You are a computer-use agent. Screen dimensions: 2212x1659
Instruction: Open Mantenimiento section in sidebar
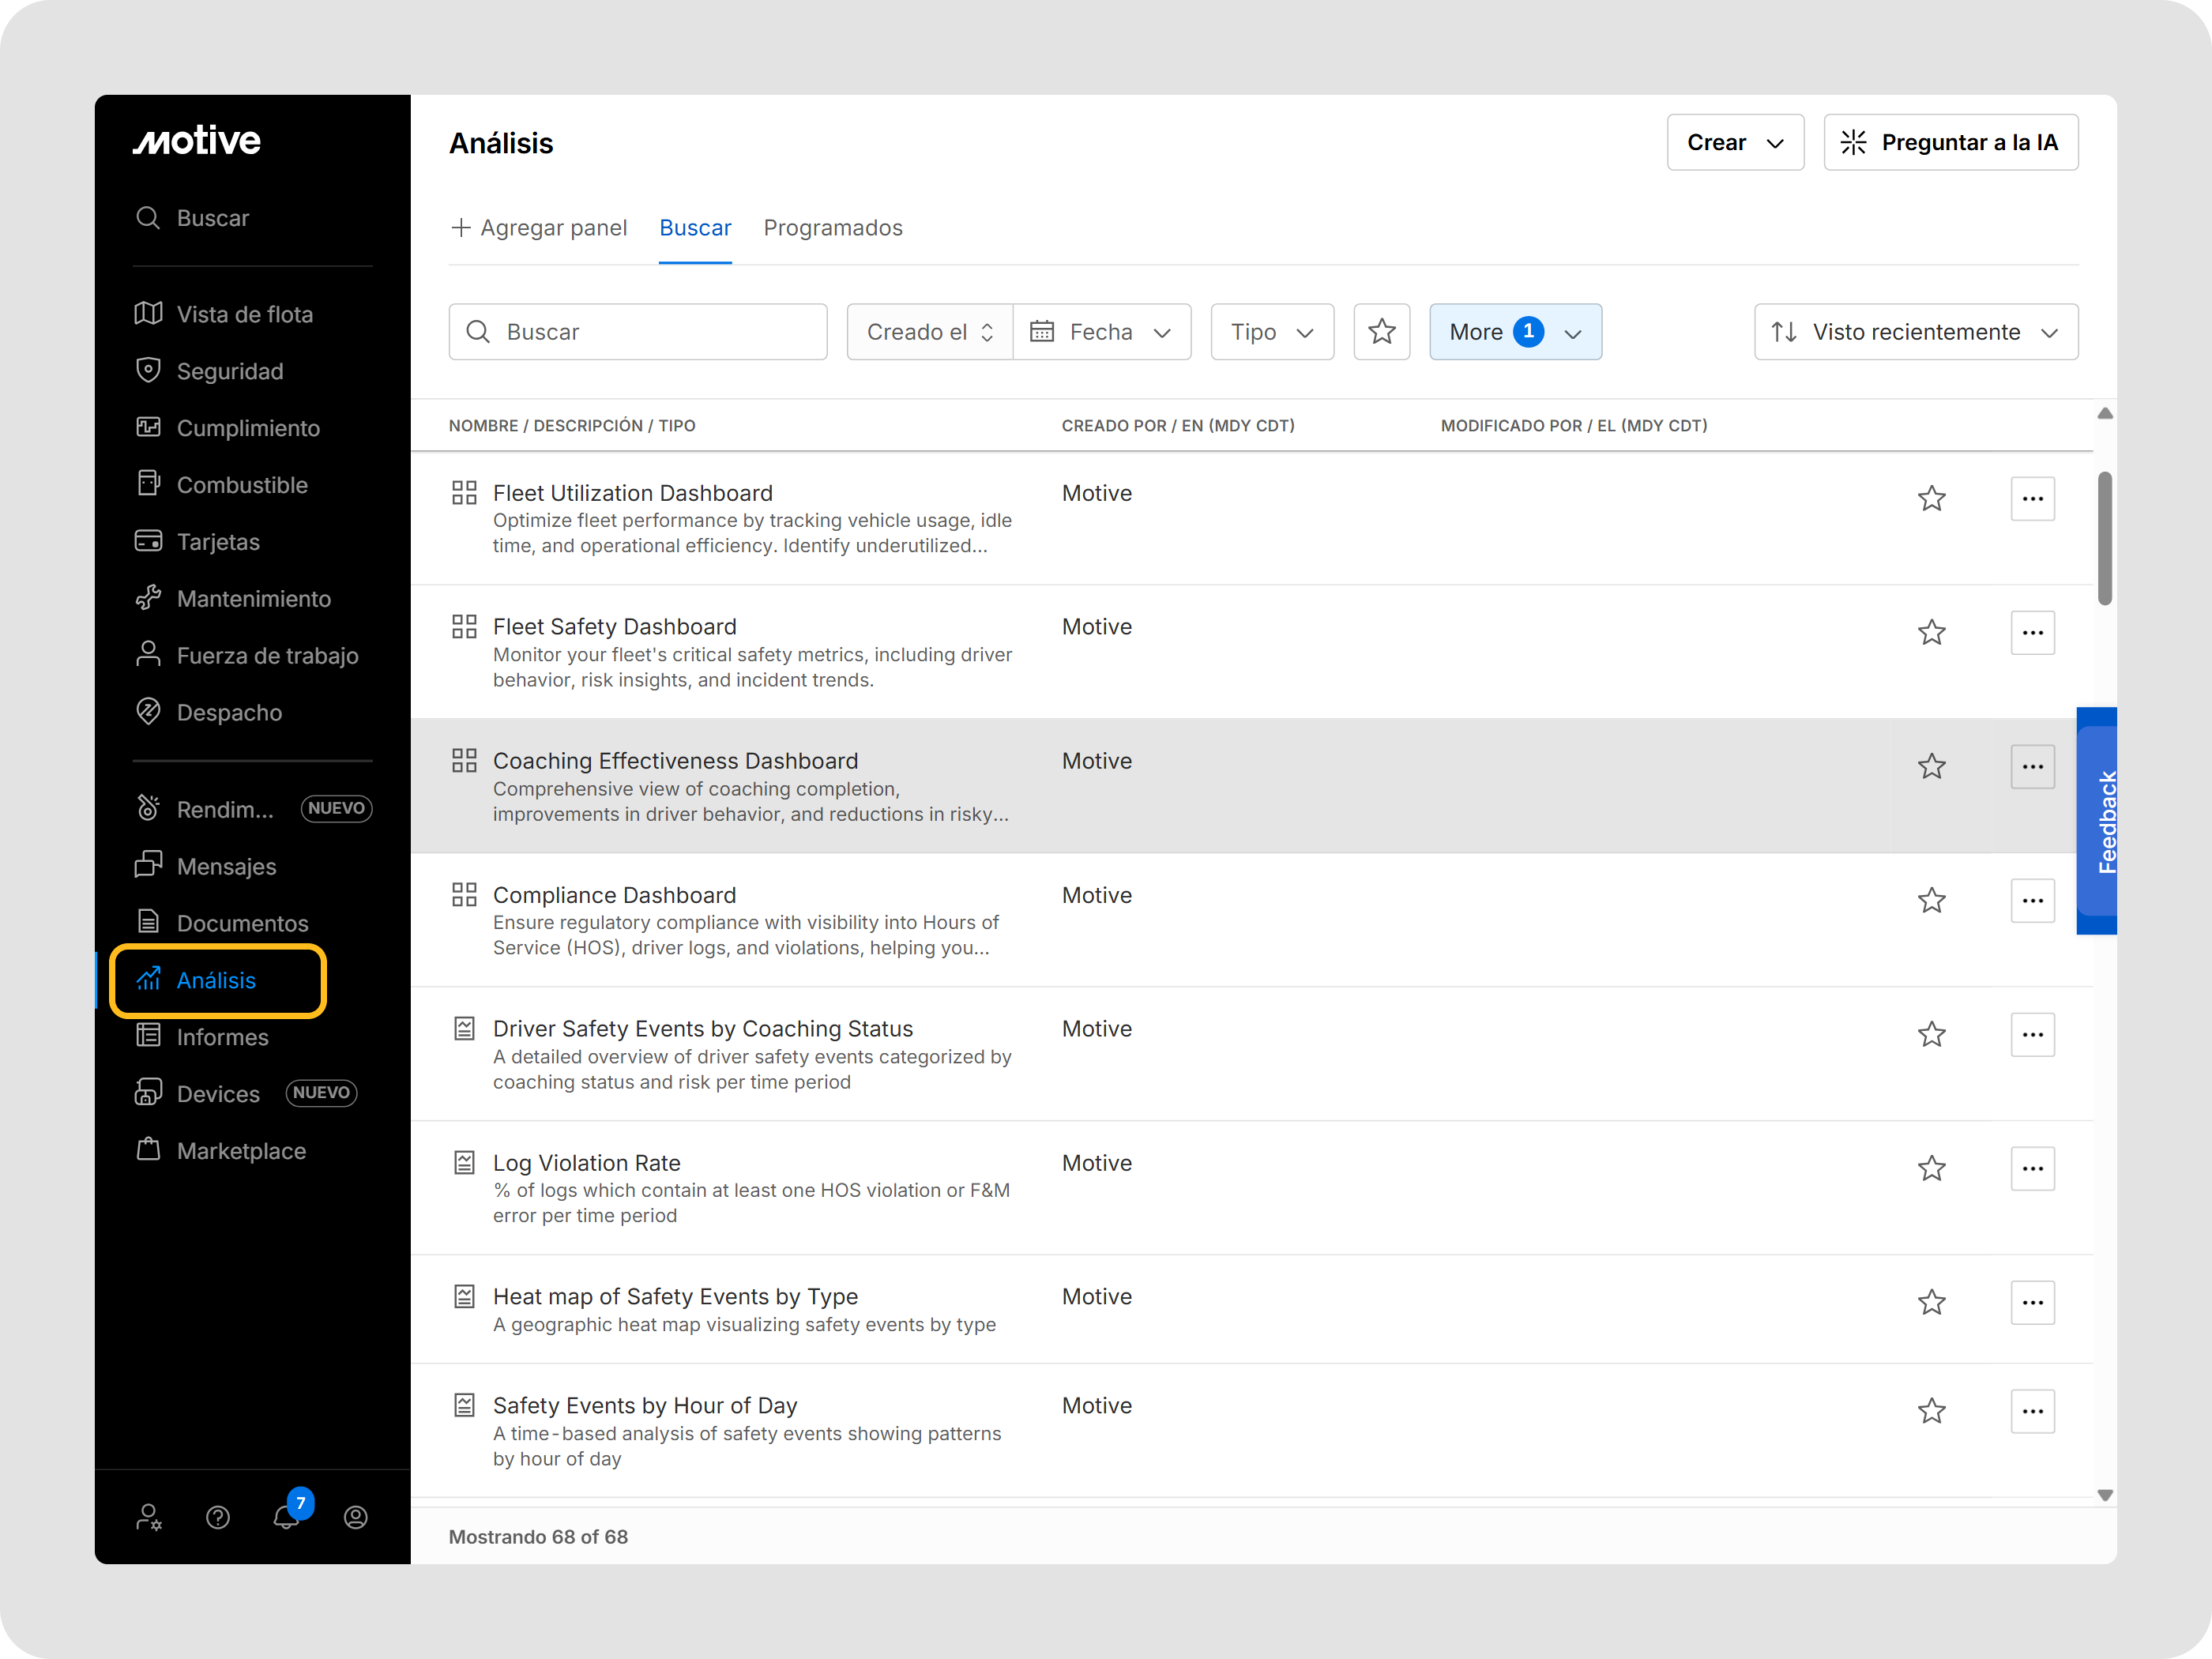pos(253,598)
